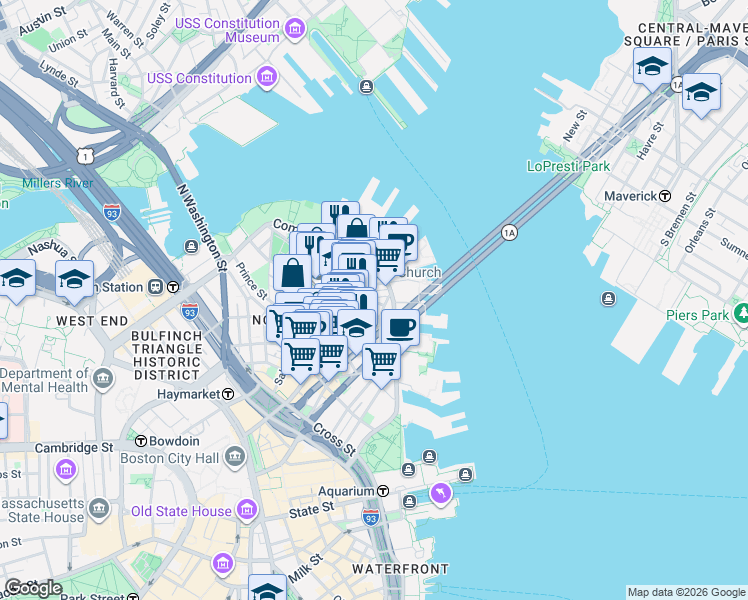Open the Massachusetts State House marker

pyautogui.click(x=99, y=509)
